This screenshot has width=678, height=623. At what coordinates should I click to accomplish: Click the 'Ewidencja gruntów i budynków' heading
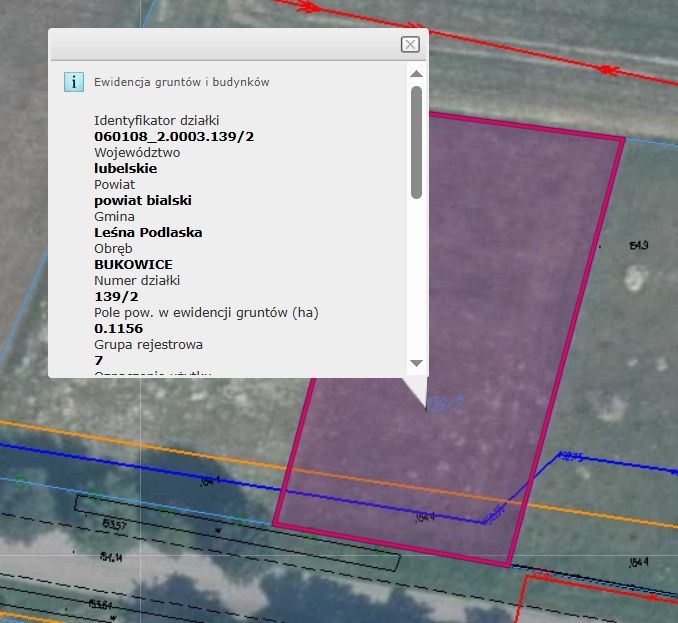(181, 82)
